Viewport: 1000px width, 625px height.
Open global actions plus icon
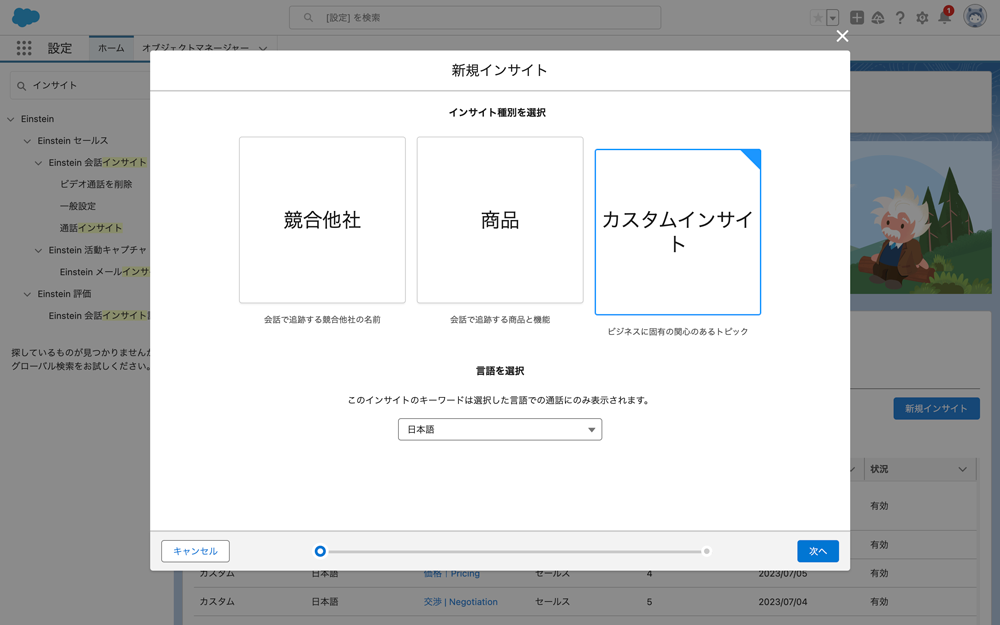click(857, 18)
